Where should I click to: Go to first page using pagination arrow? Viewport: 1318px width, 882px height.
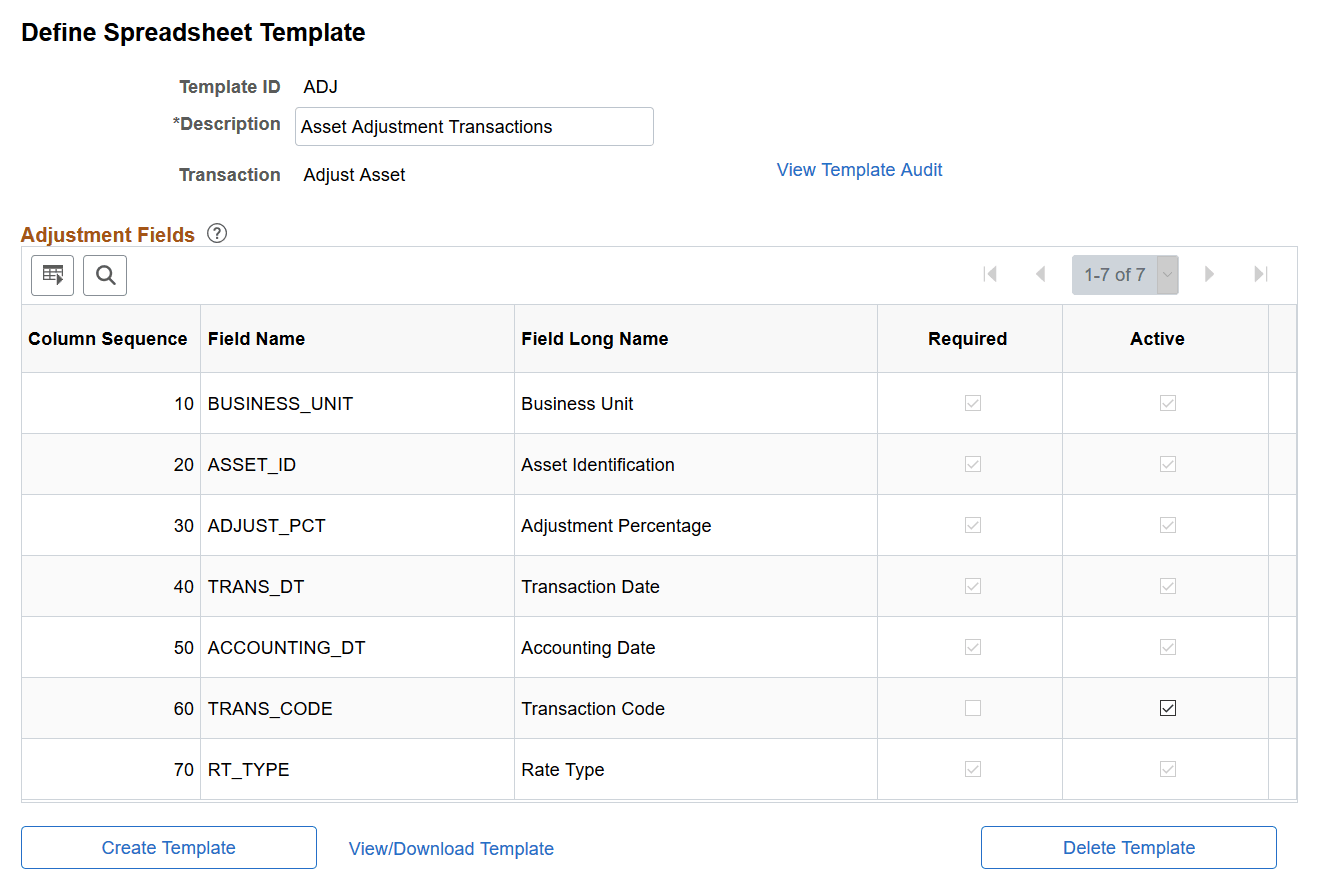point(990,274)
